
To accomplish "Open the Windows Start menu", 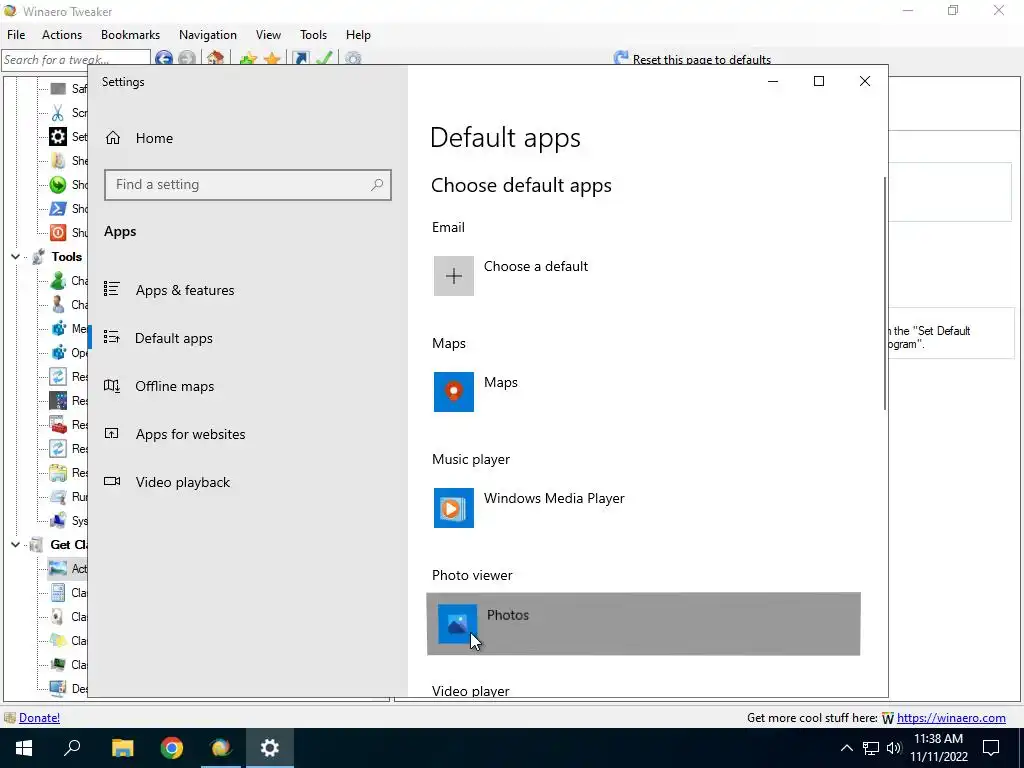I will 24,748.
